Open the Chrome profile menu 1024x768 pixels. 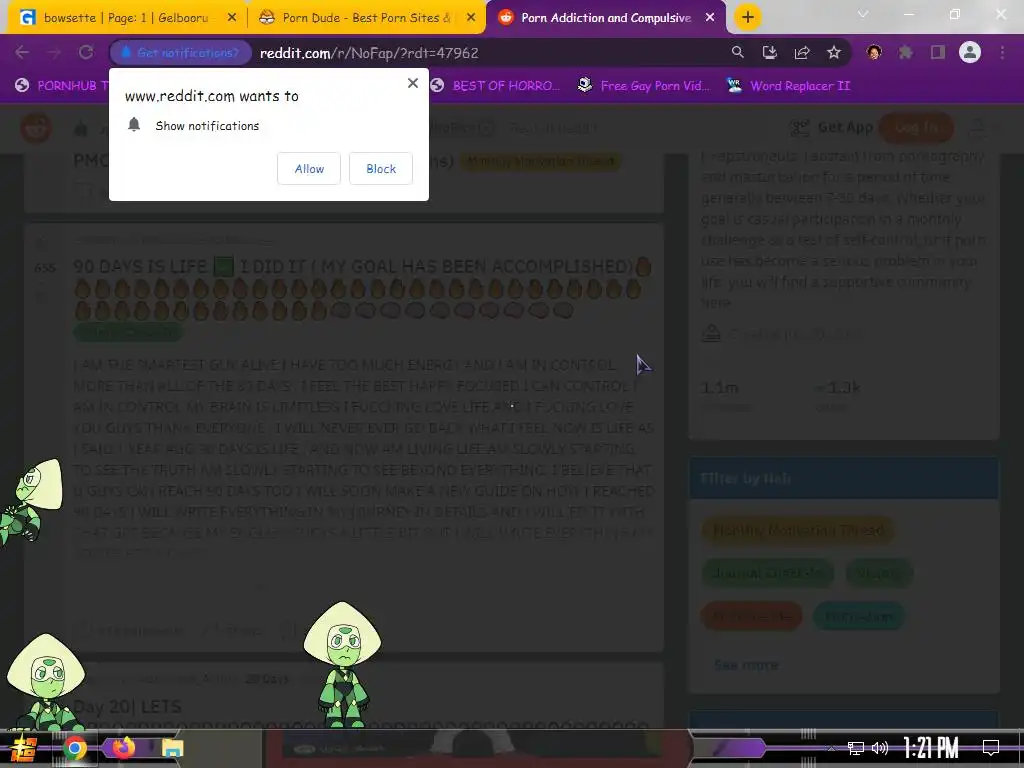point(970,52)
